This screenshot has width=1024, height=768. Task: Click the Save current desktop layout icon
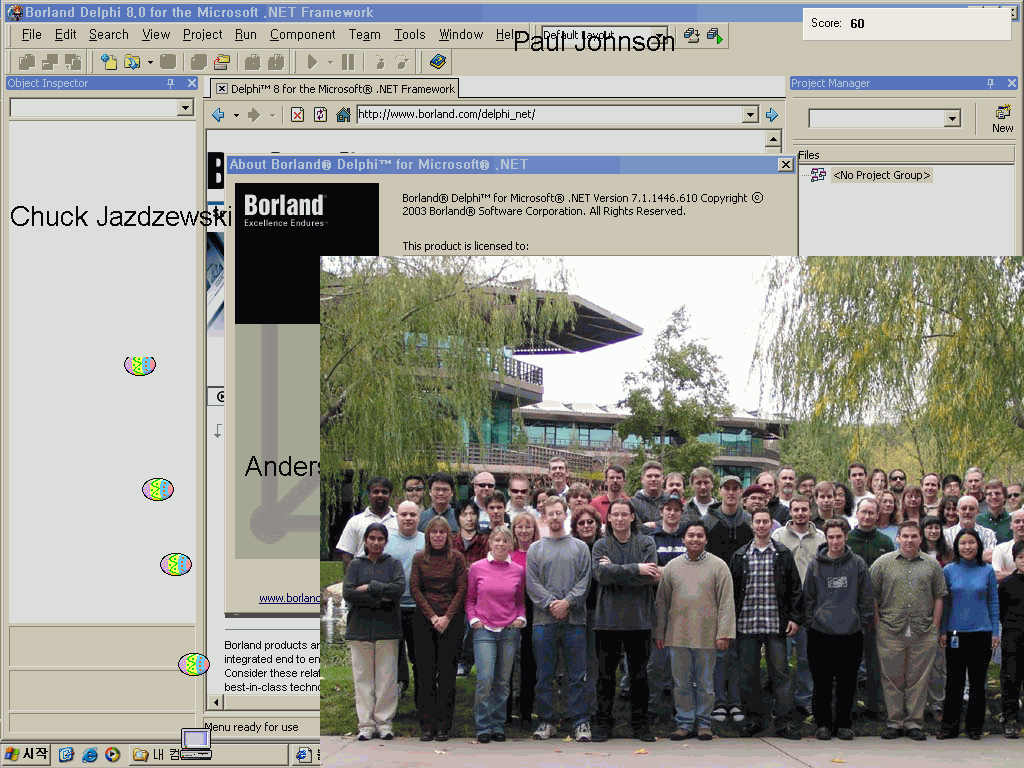click(x=692, y=36)
